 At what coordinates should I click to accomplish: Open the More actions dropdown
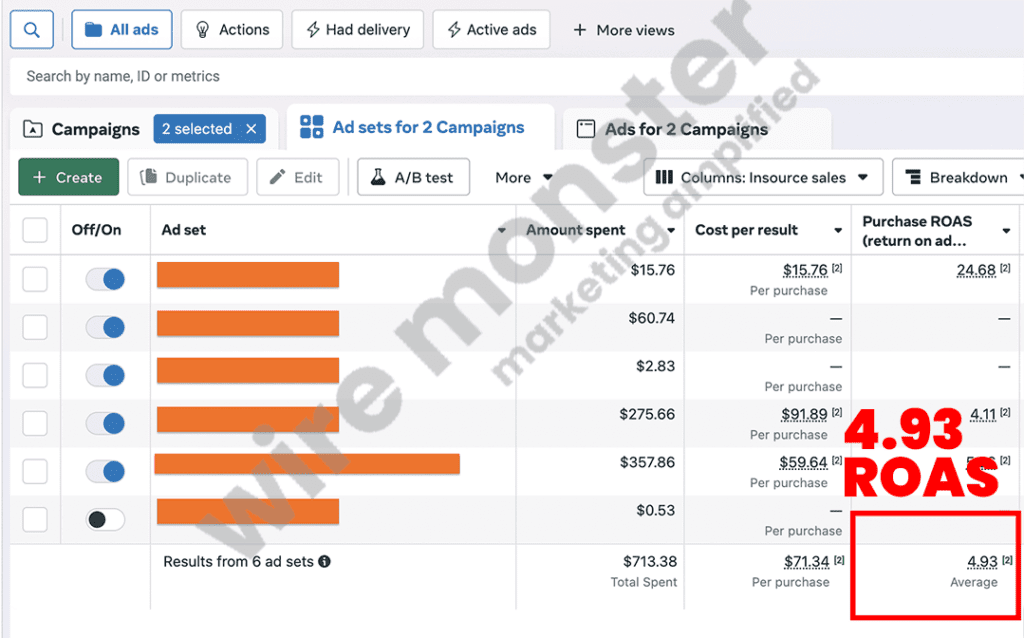click(x=522, y=178)
